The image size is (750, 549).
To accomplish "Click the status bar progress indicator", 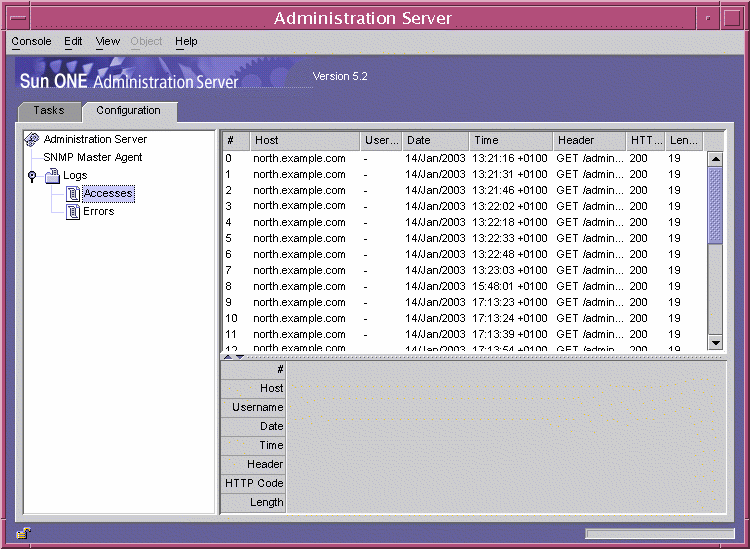I will [660, 533].
